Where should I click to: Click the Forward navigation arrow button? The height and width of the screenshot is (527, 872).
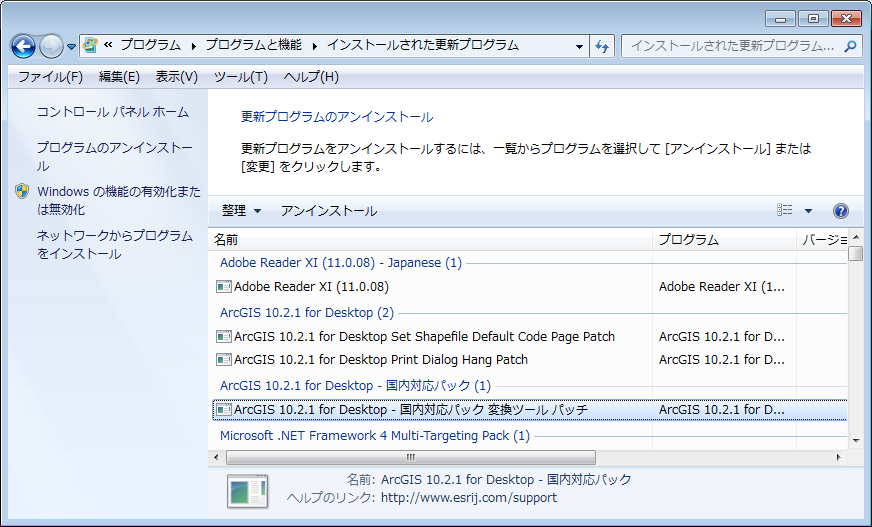pyautogui.click(x=51, y=46)
